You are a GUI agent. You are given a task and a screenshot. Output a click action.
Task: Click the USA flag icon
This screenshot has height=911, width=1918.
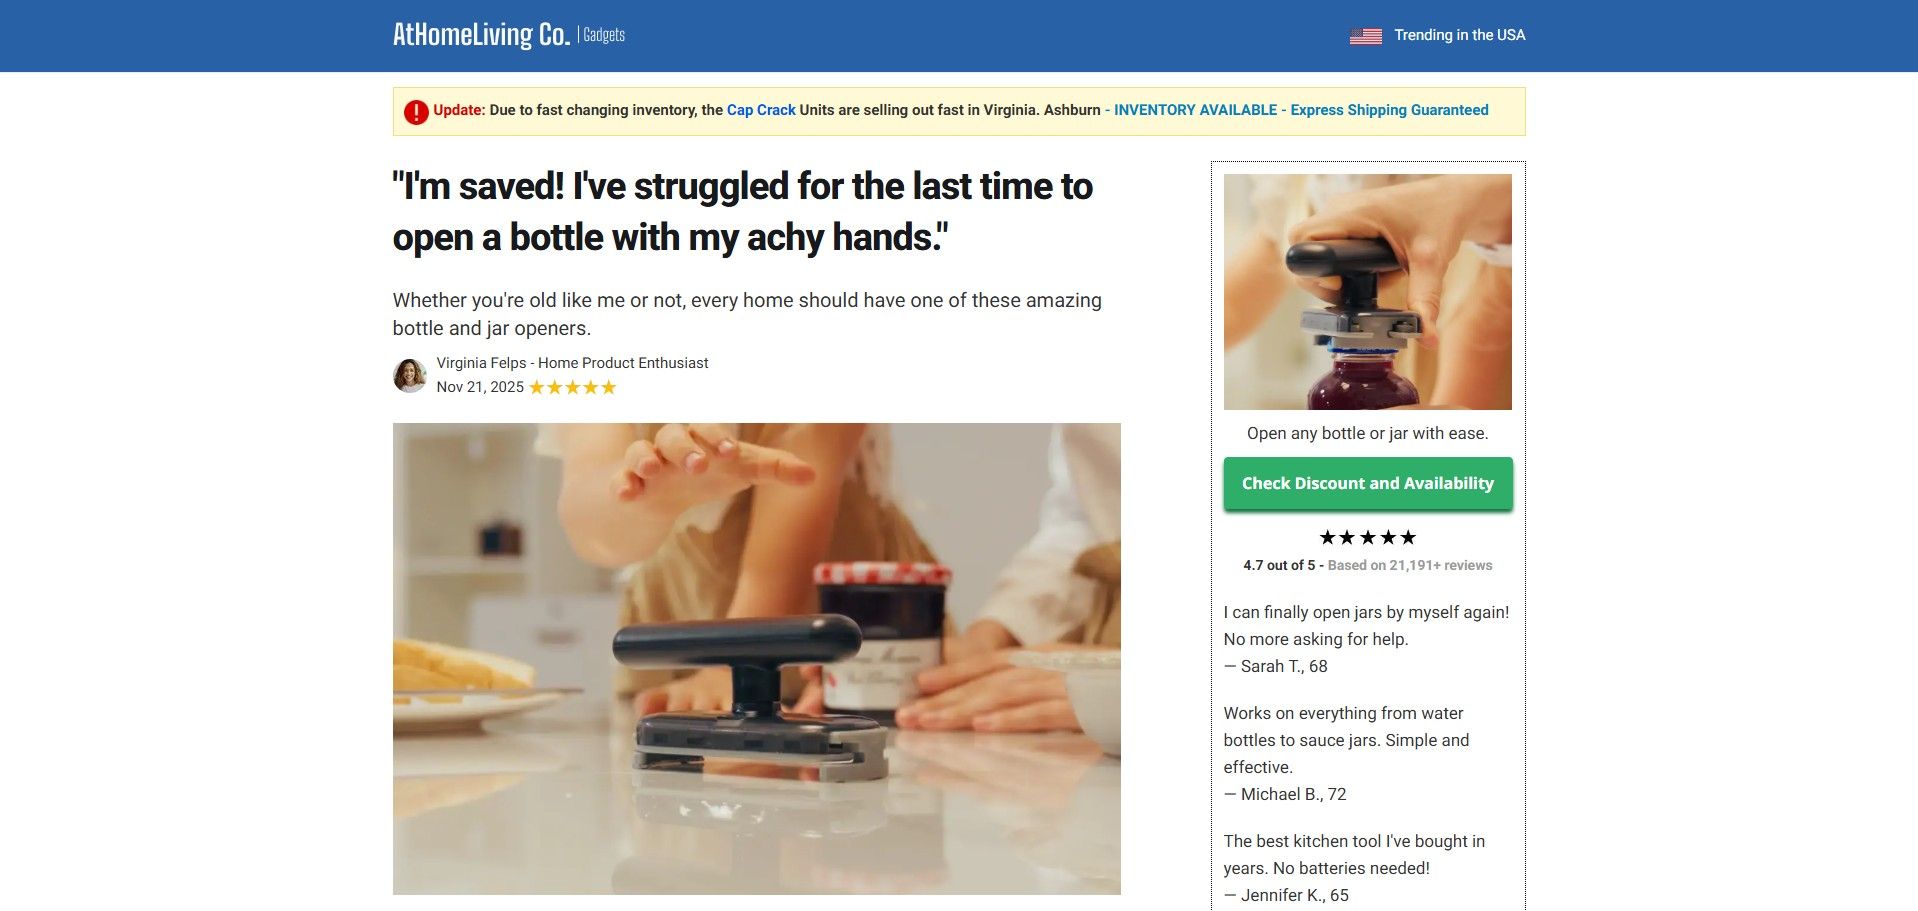pyautogui.click(x=1365, y=36)
